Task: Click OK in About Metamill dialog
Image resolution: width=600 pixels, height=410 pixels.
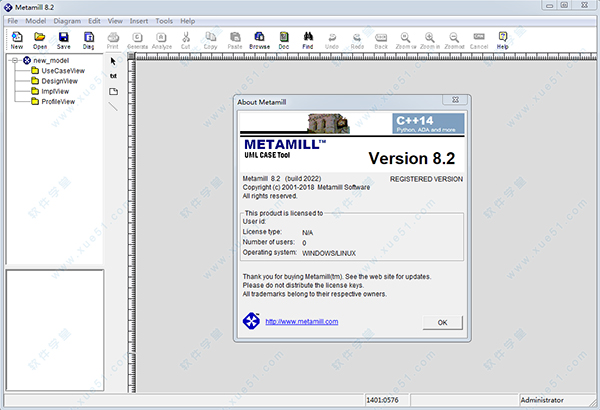Action: point(442,322)
